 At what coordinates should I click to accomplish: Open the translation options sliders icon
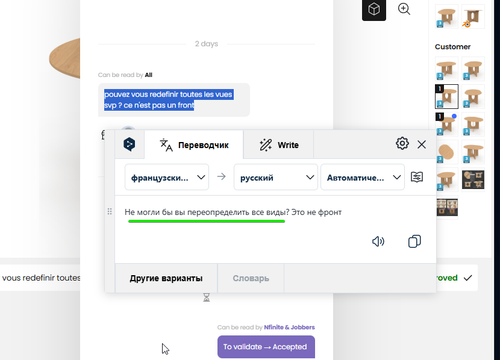point(417,177)
